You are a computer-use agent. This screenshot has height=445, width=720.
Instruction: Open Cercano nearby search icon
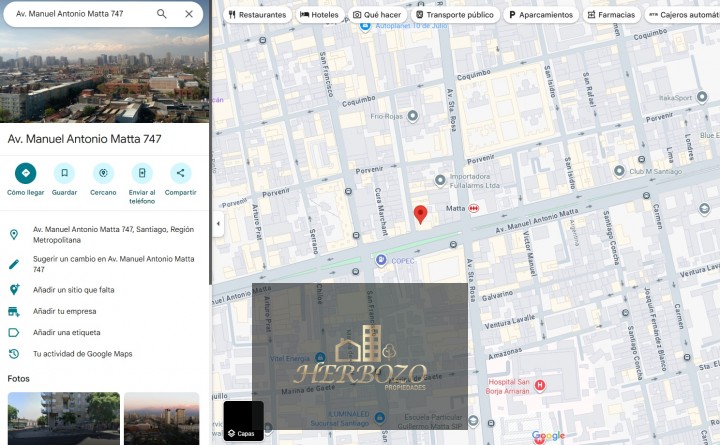coord(103,173)
